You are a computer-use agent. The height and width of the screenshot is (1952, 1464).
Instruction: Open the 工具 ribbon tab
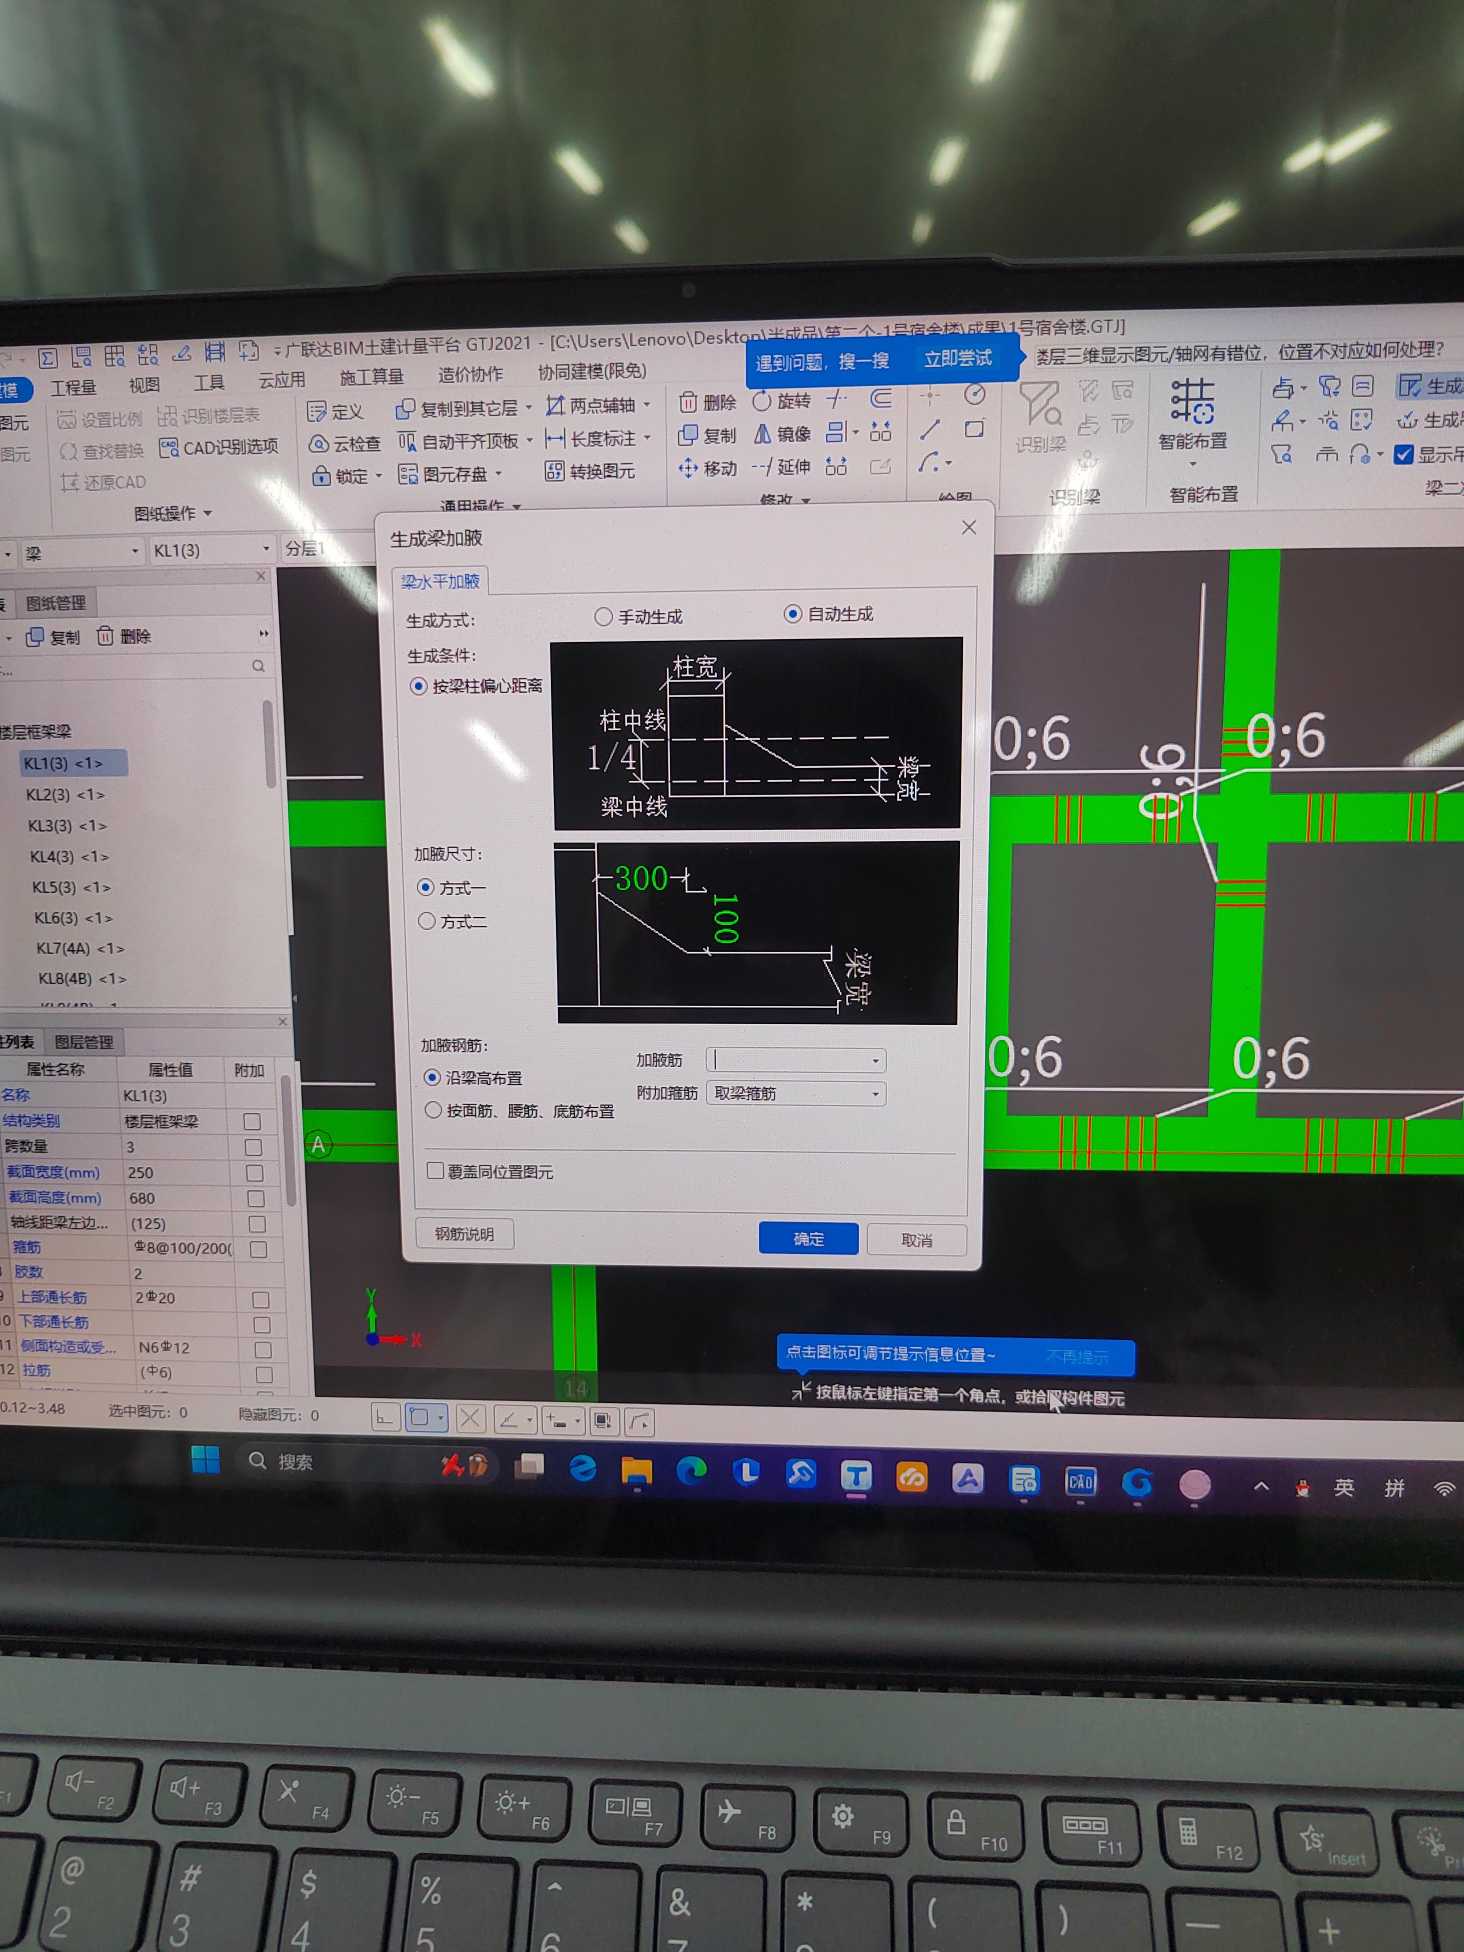pyautogui.click(x=209, y=383)
